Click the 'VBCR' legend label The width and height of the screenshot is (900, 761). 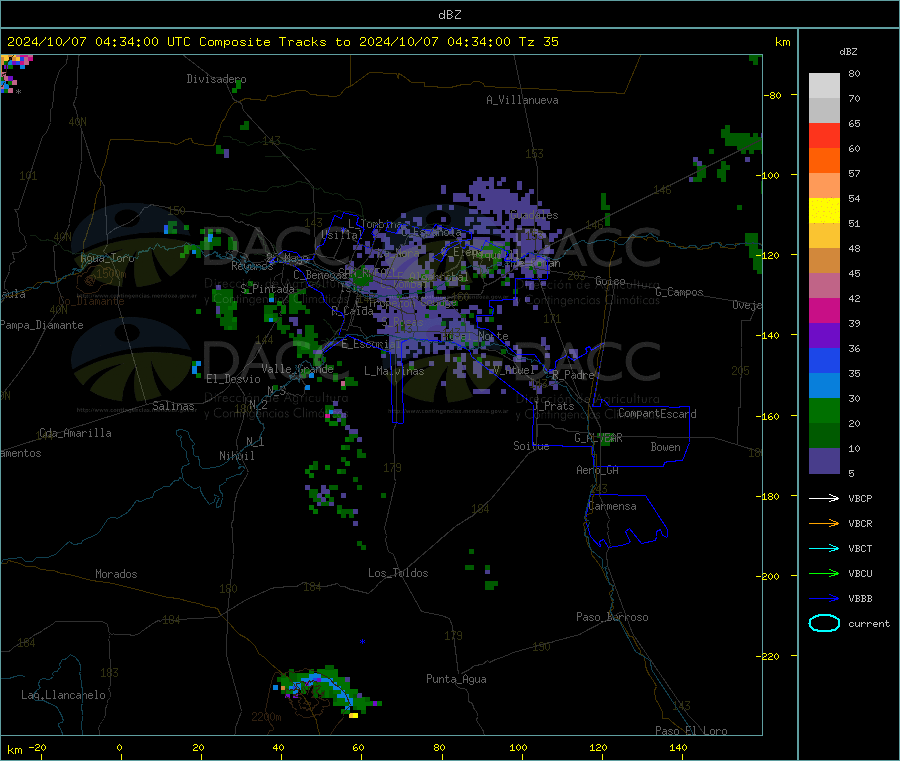tap(860, 523)
